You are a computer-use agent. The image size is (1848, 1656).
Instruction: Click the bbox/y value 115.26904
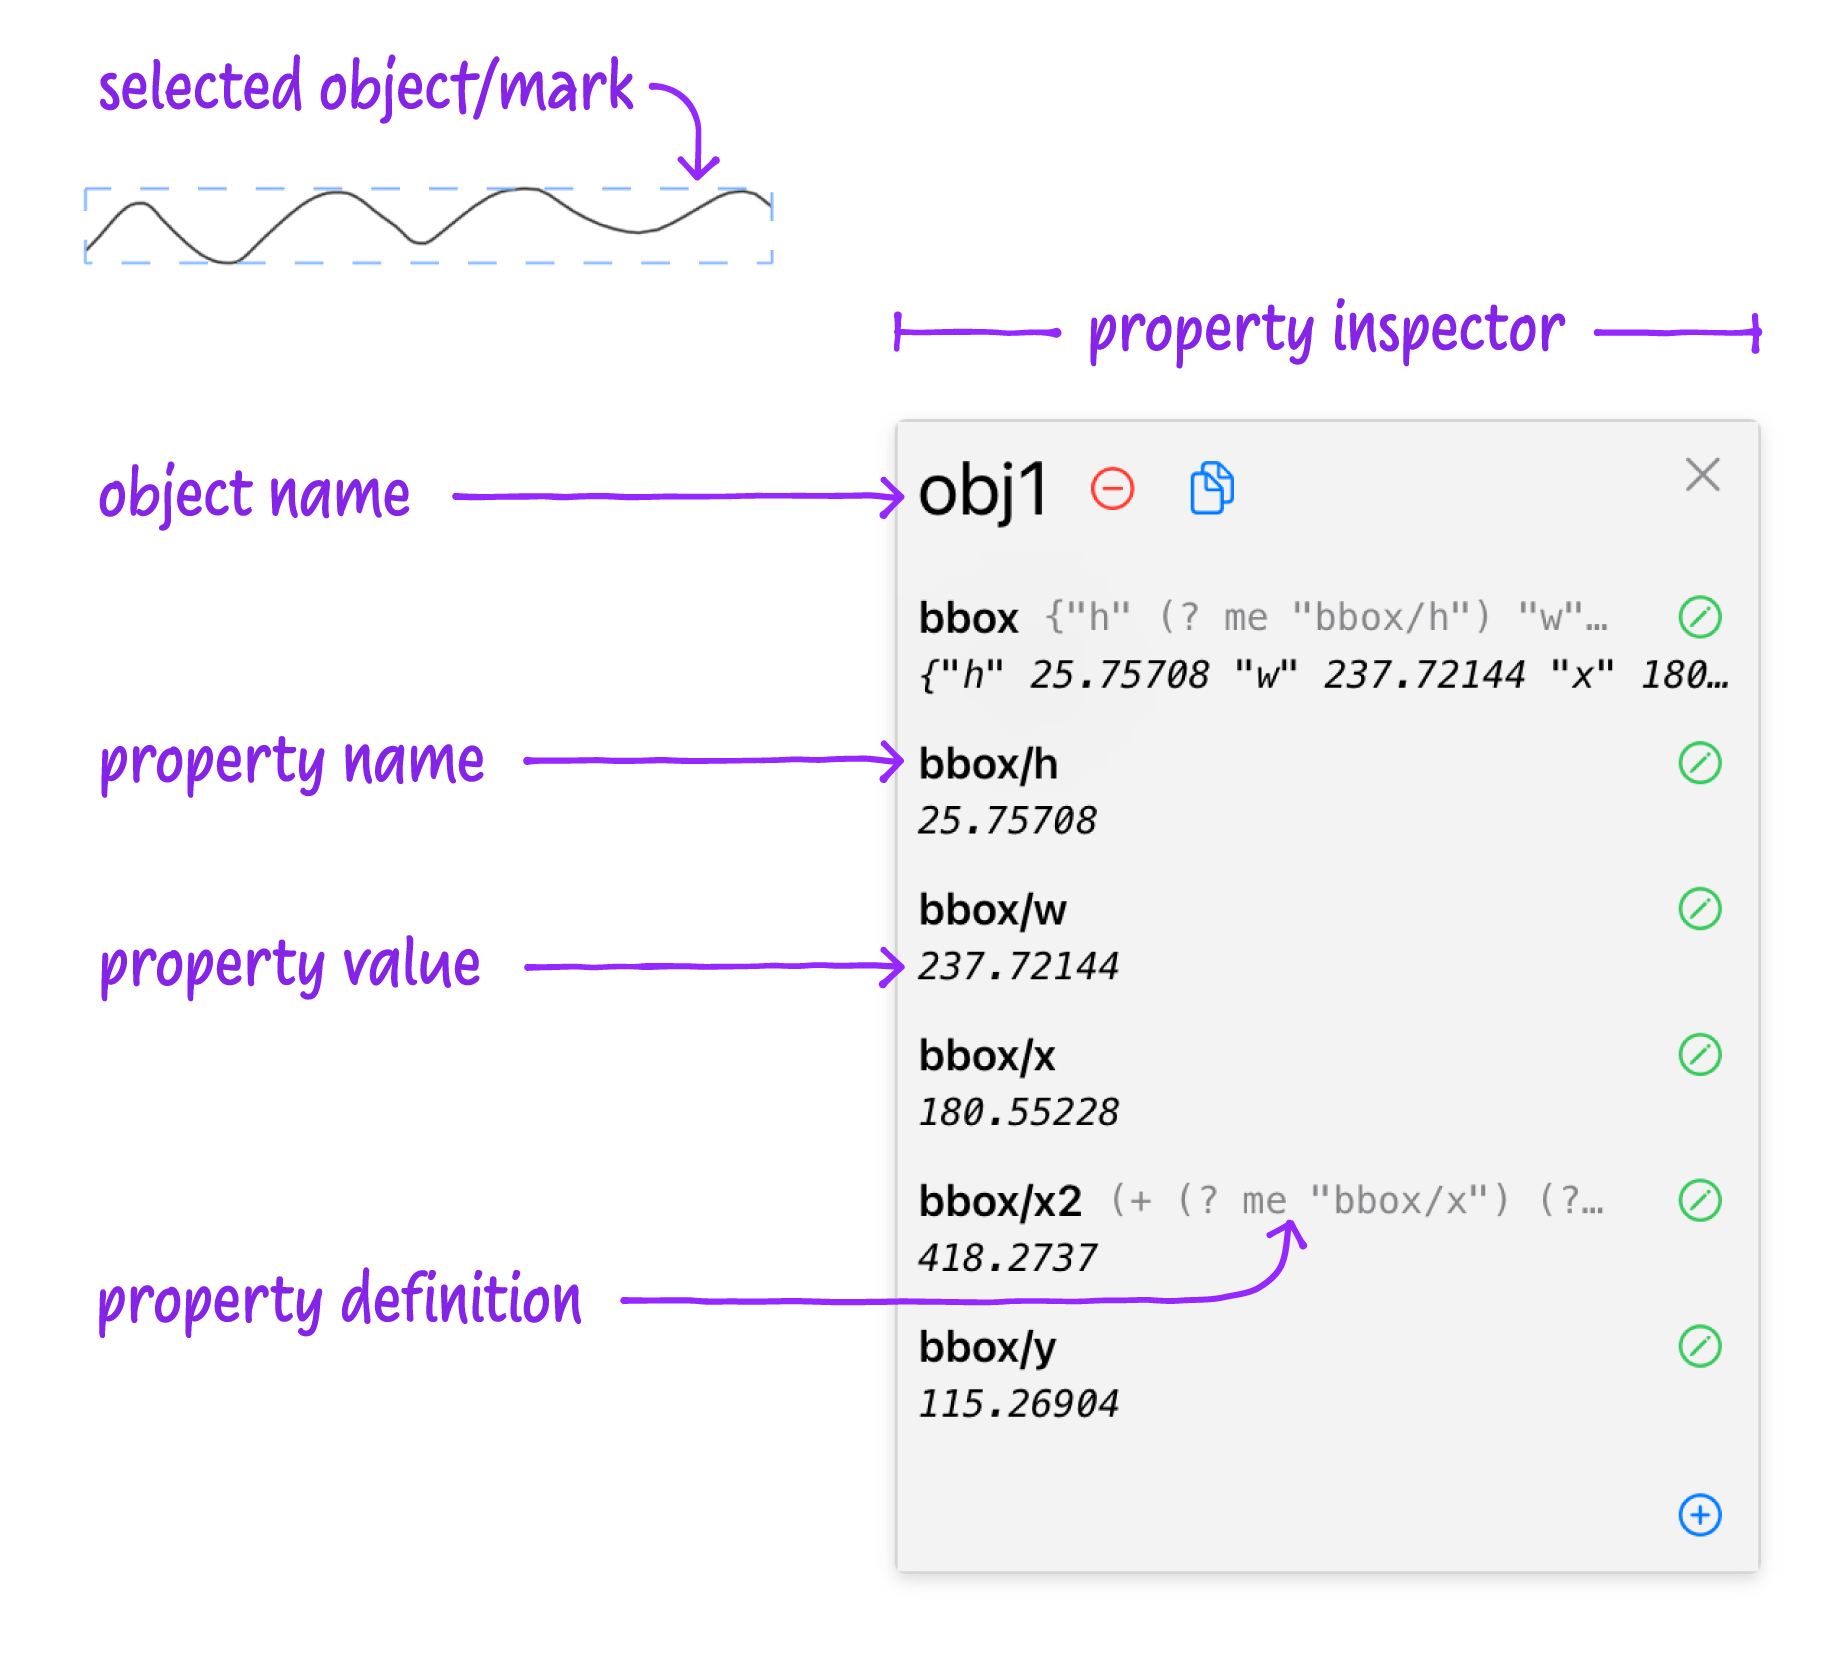click(x=1018, y=1404)
